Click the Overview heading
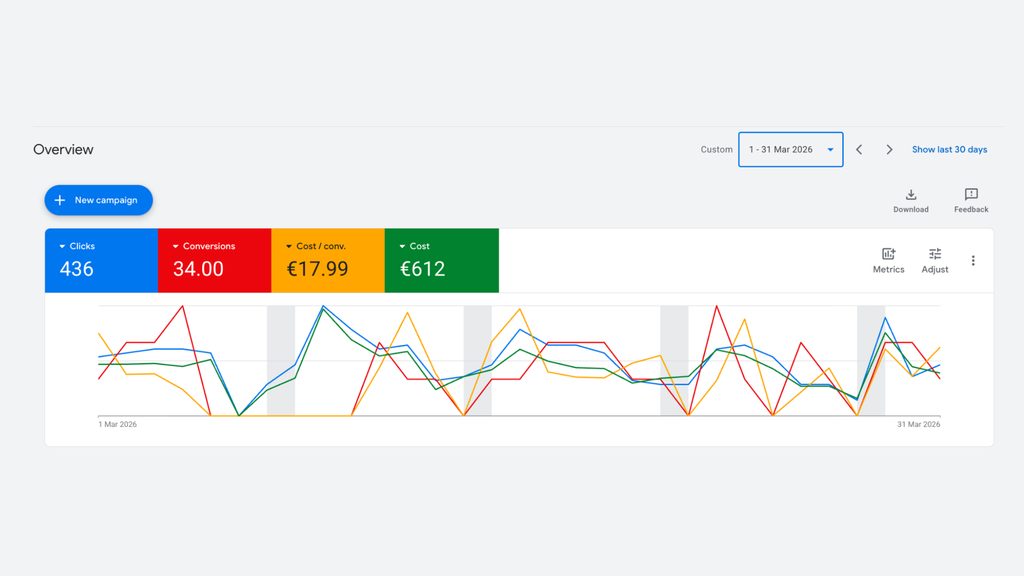Screen dimensions: 1024x576 63,150
